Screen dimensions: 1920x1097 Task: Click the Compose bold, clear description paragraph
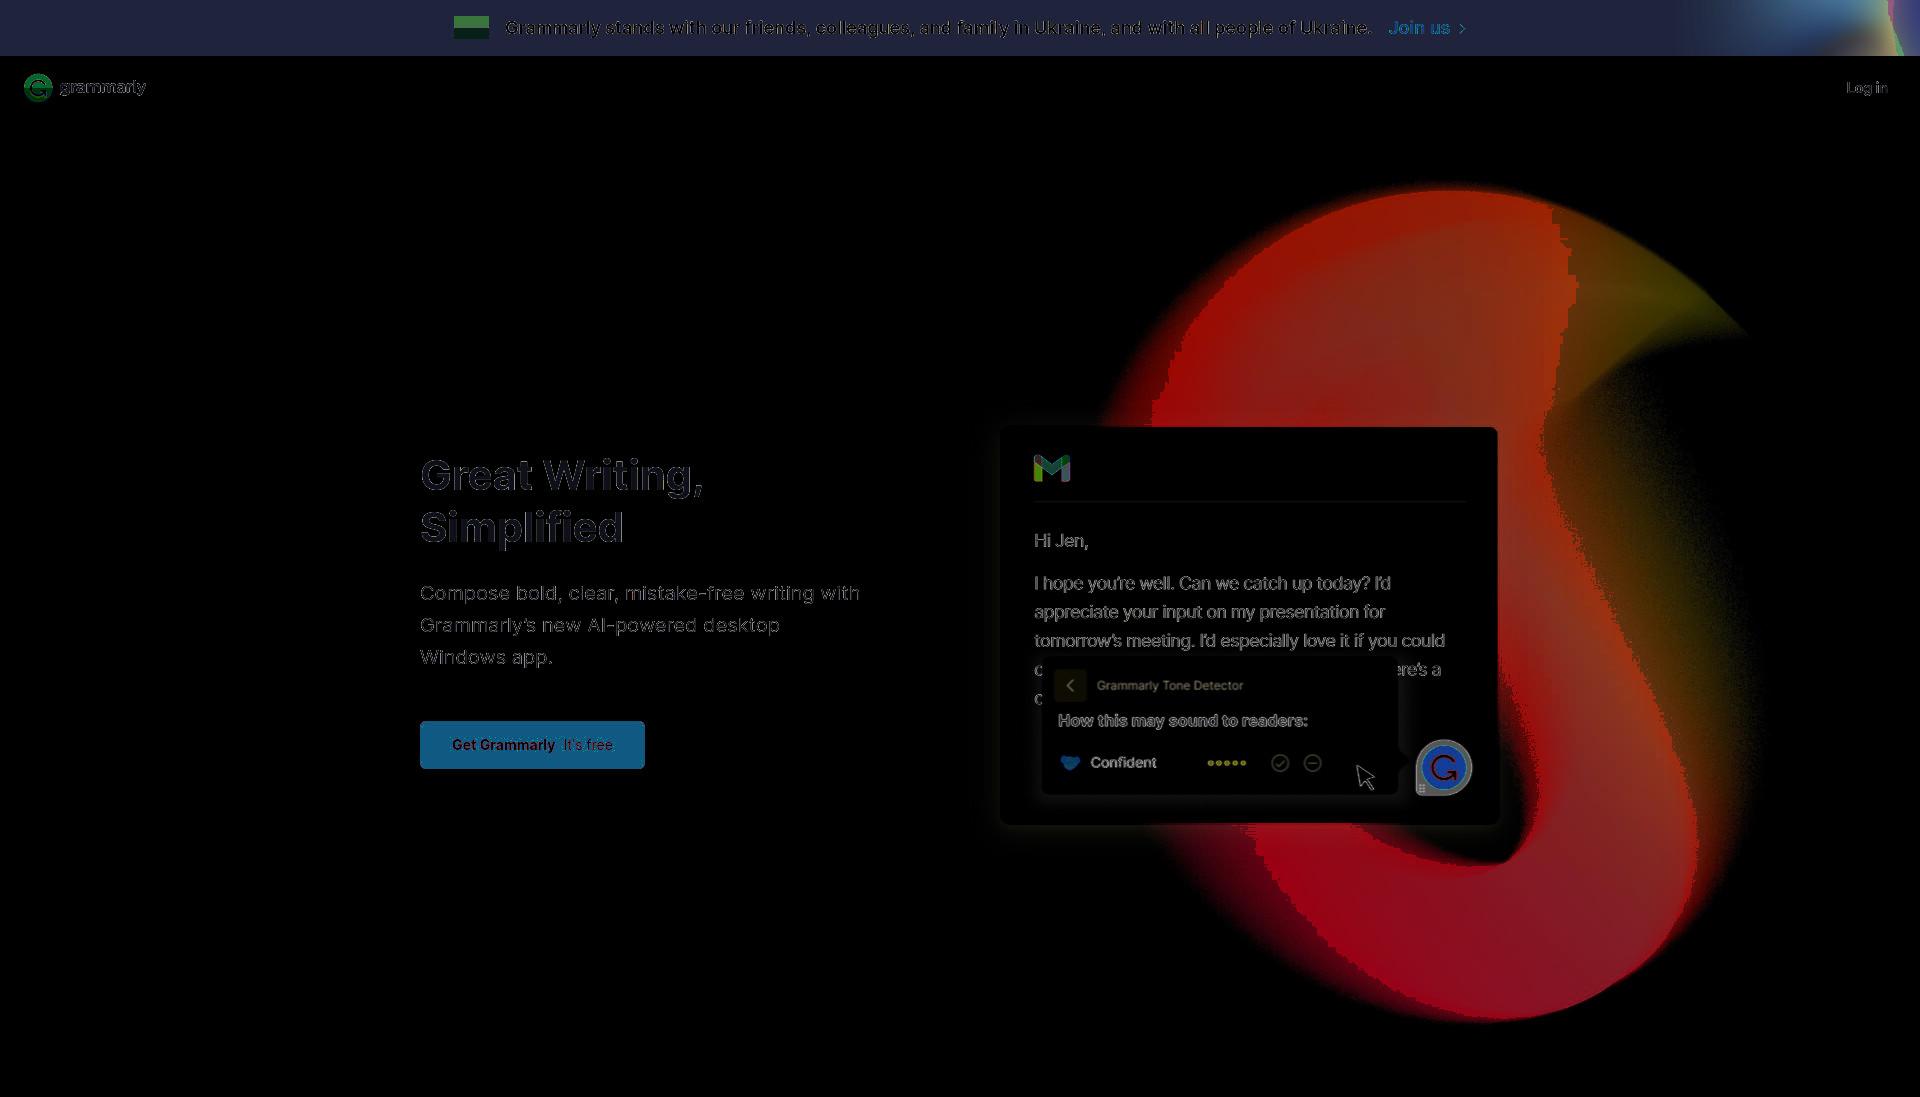click(640, 625)
